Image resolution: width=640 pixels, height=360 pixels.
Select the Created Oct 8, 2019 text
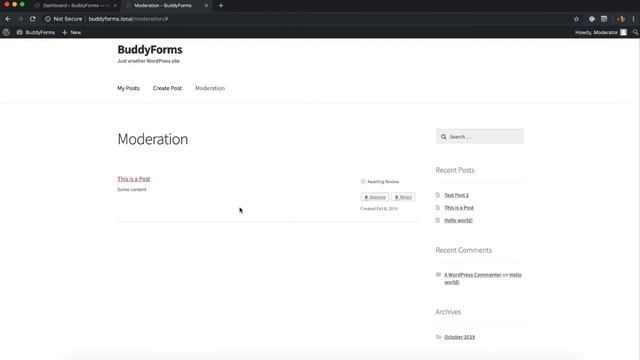[x=379, y=209]
